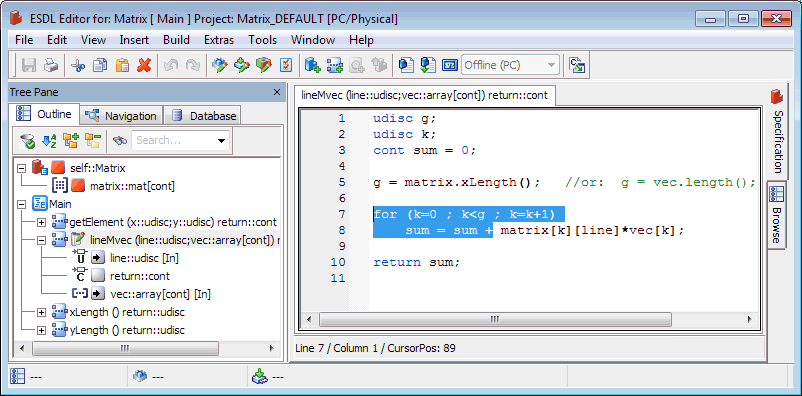
Task: Click the Redo arrow icon
Action: pos(193,65)
